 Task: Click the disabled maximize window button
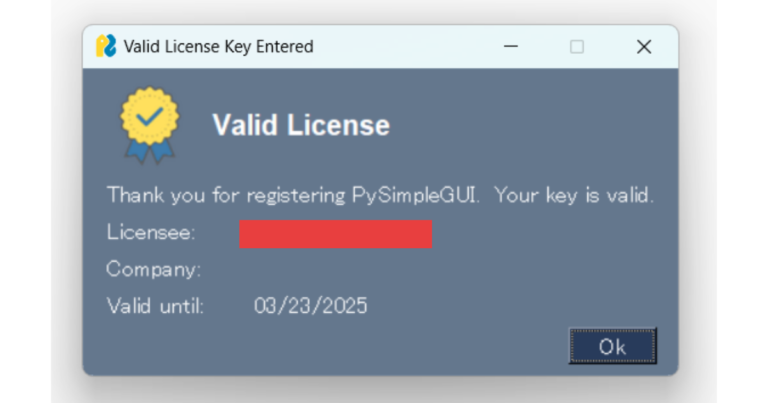click(576, 47)
